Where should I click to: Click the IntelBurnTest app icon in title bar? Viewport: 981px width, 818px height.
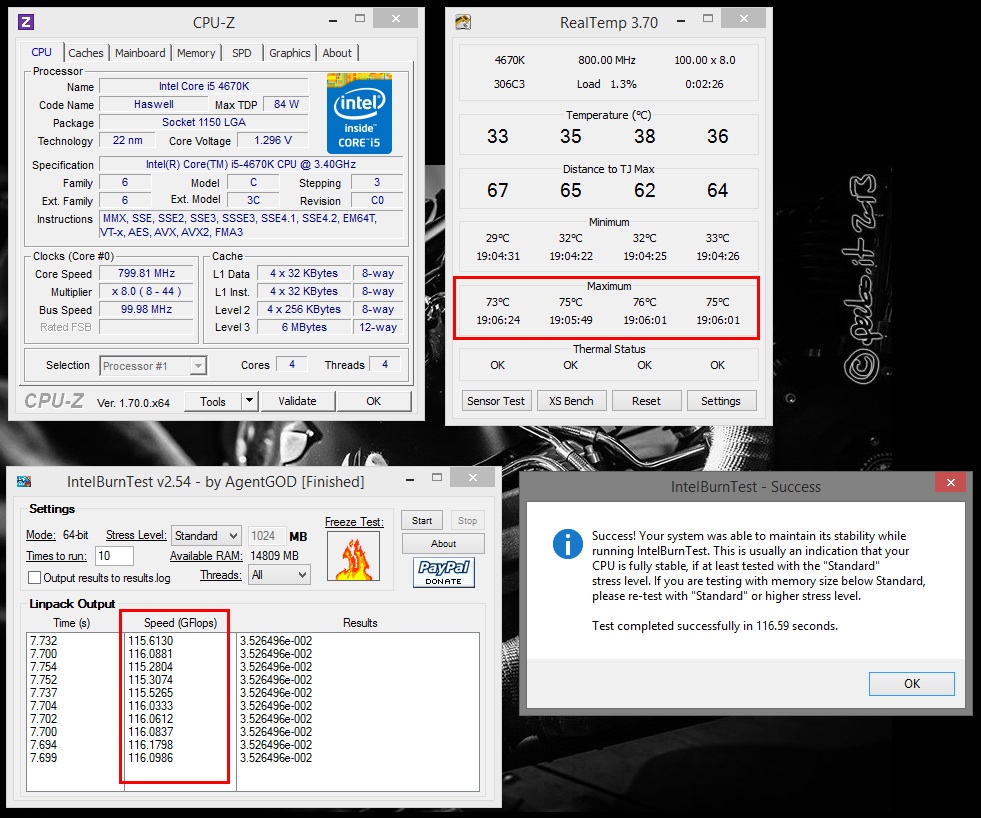(24, 481)
